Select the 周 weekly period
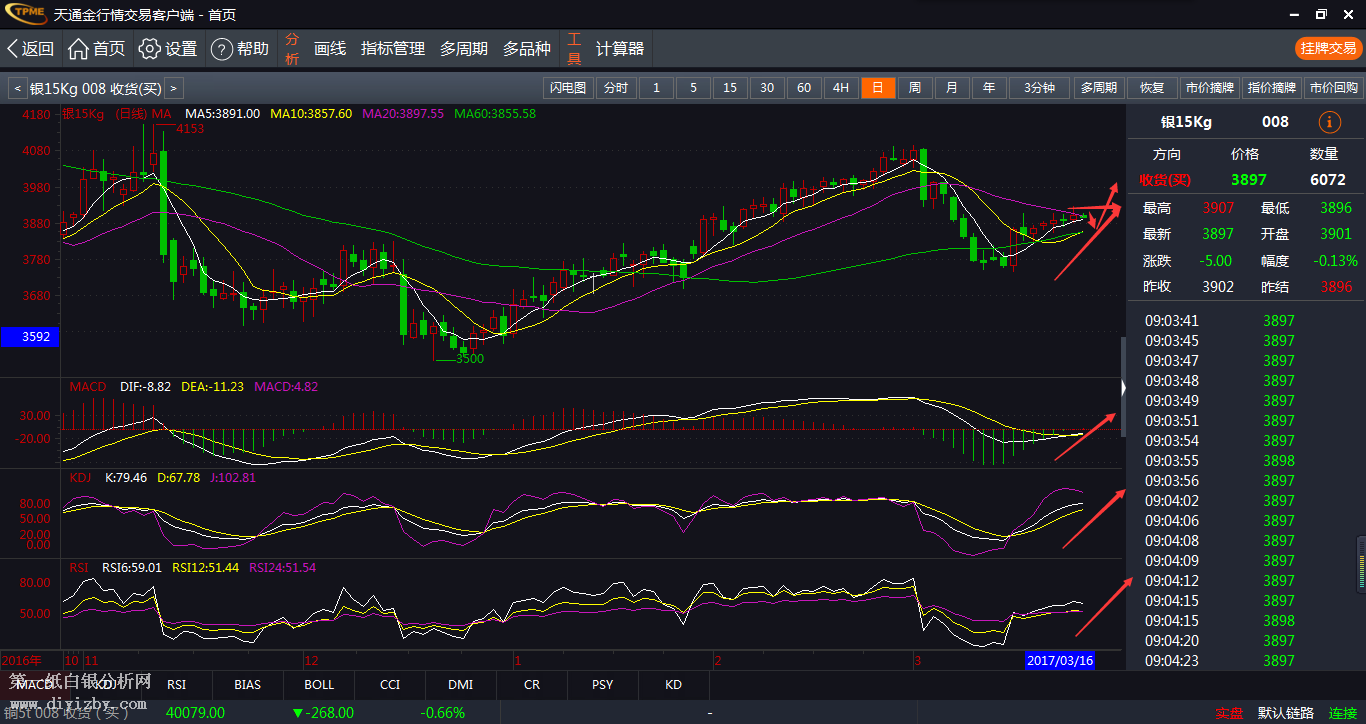 point(915,88)
